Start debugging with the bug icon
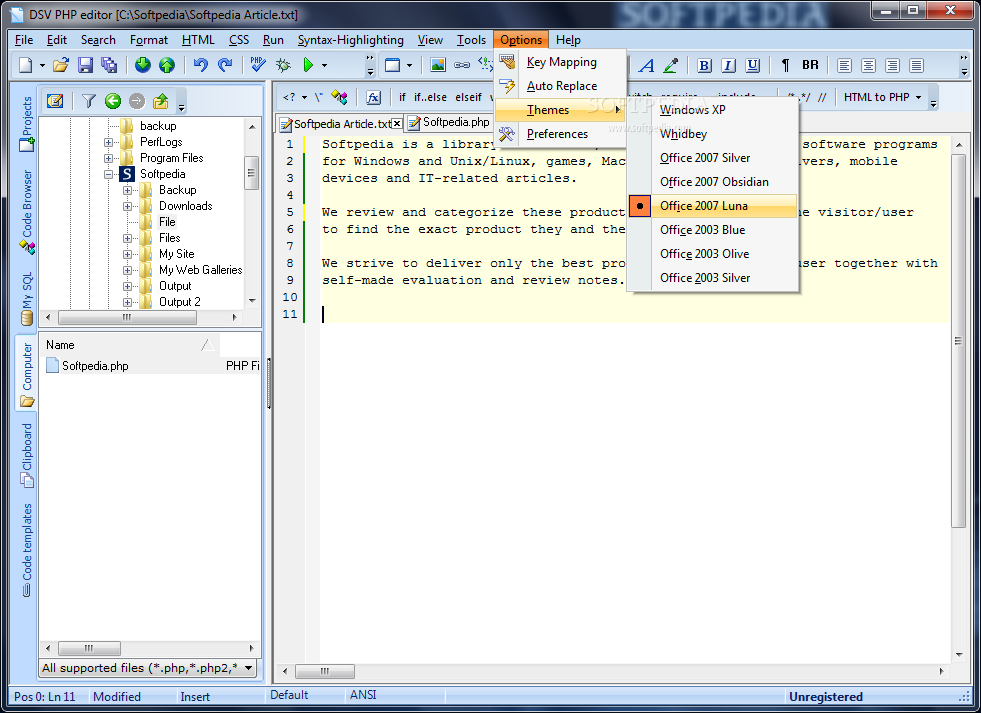This screenshot has width=981, height=713. [283, 65]
